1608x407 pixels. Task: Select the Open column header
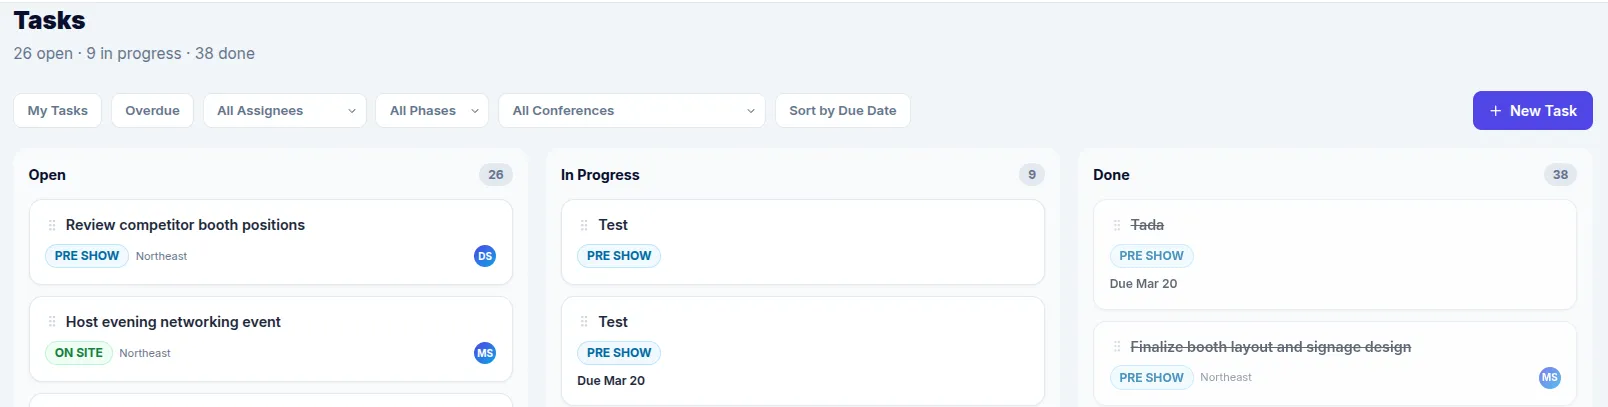point(47,175)
